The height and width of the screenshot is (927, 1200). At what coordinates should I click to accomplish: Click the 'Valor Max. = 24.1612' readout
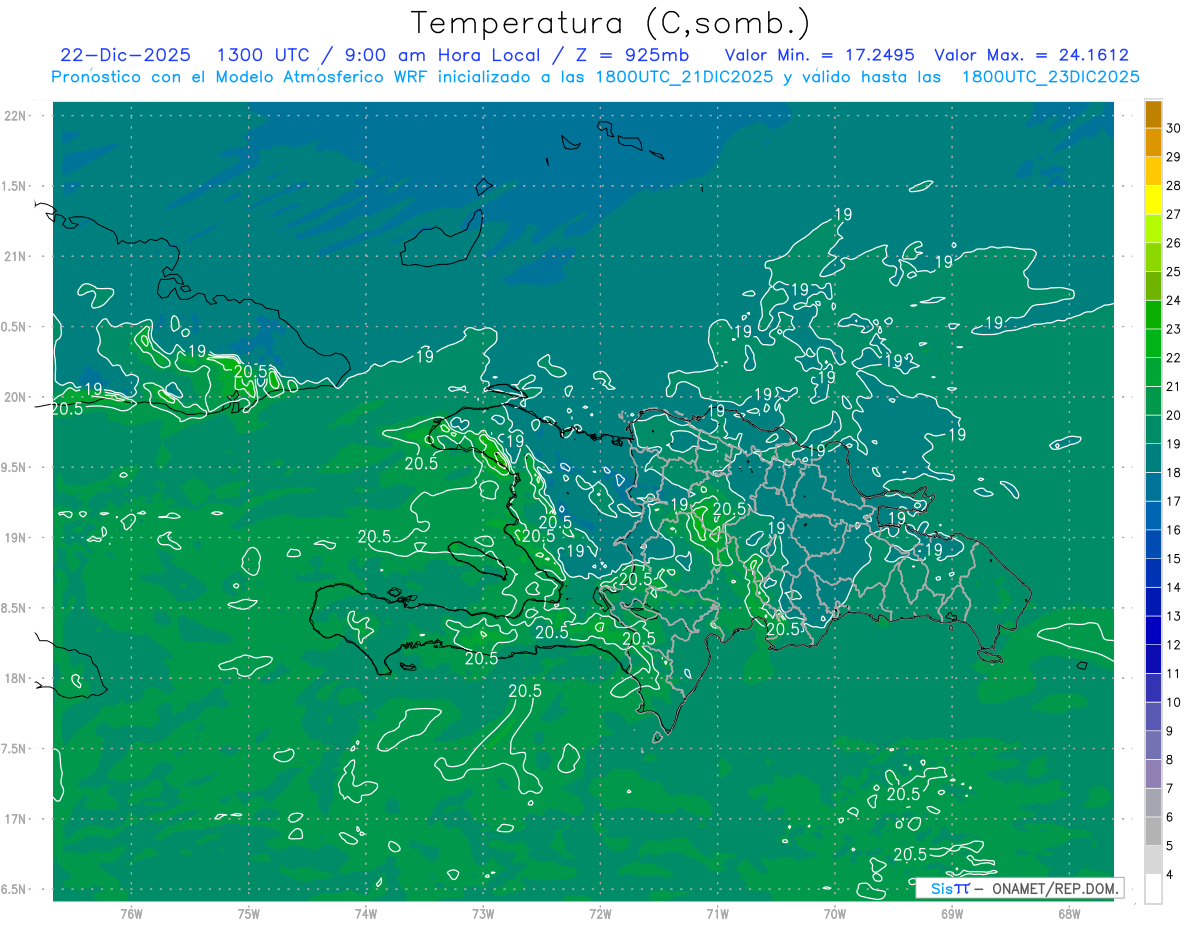[1031, 55]
